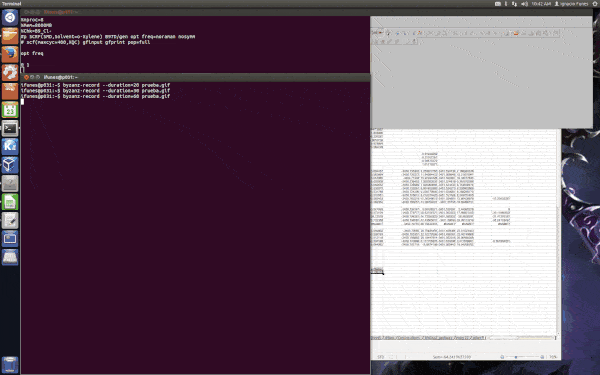Click the opt freq line in upper terminal

32,54
